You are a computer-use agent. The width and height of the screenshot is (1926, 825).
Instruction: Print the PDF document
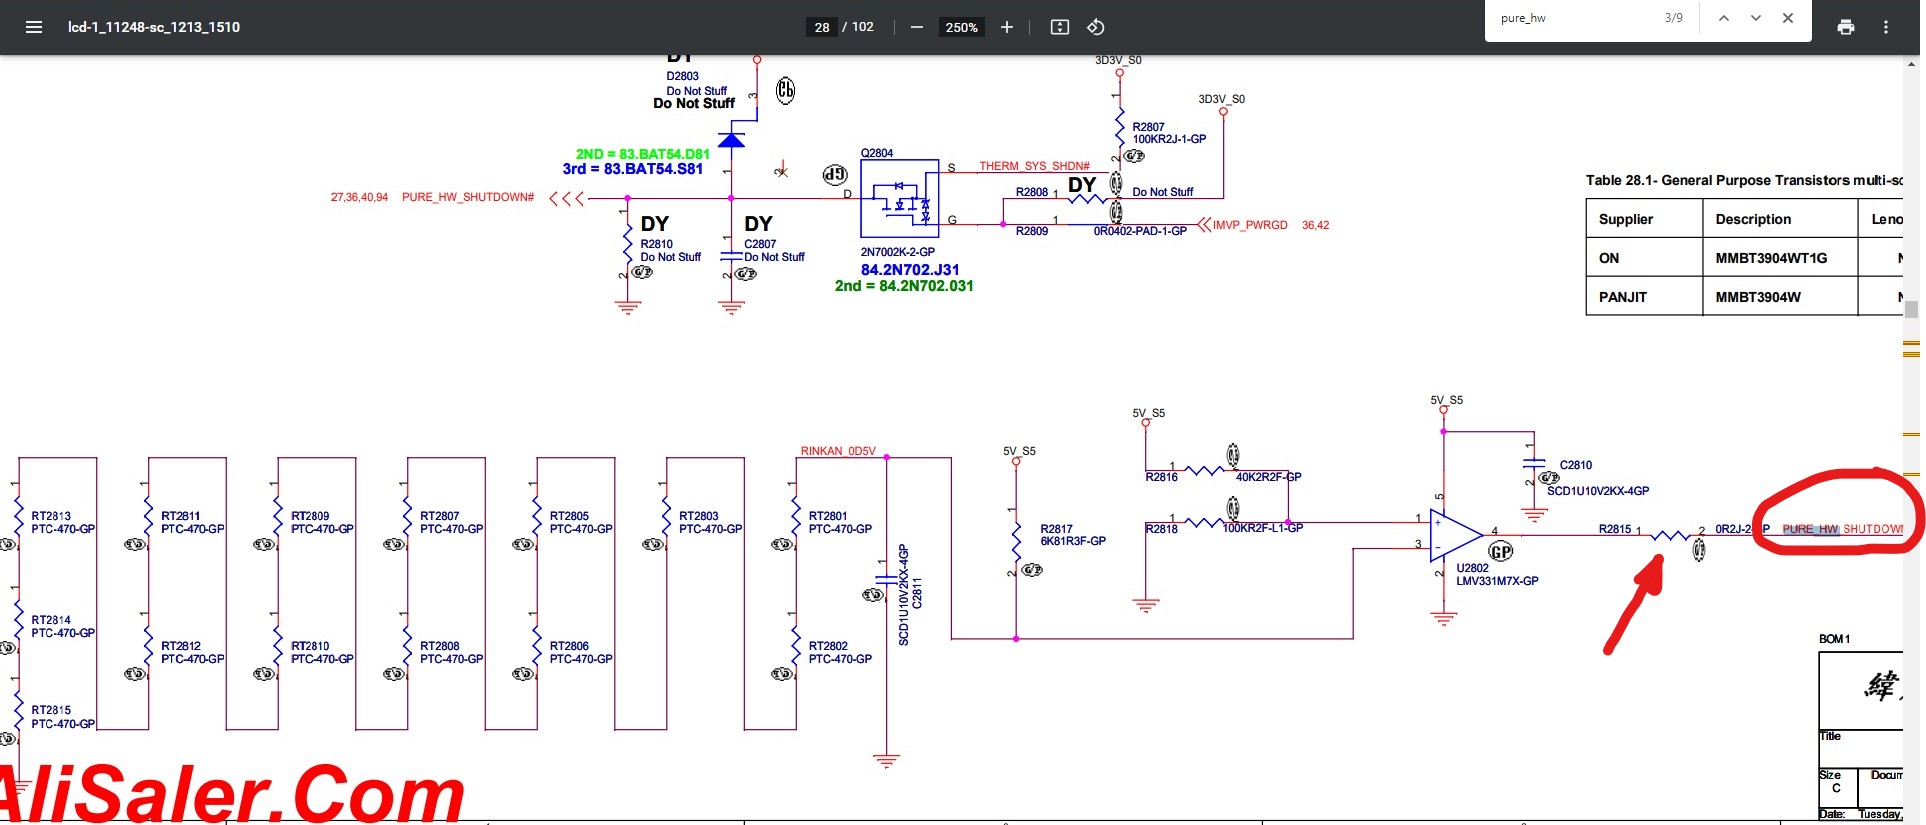pyautogui.click(x=1846, y=27)
